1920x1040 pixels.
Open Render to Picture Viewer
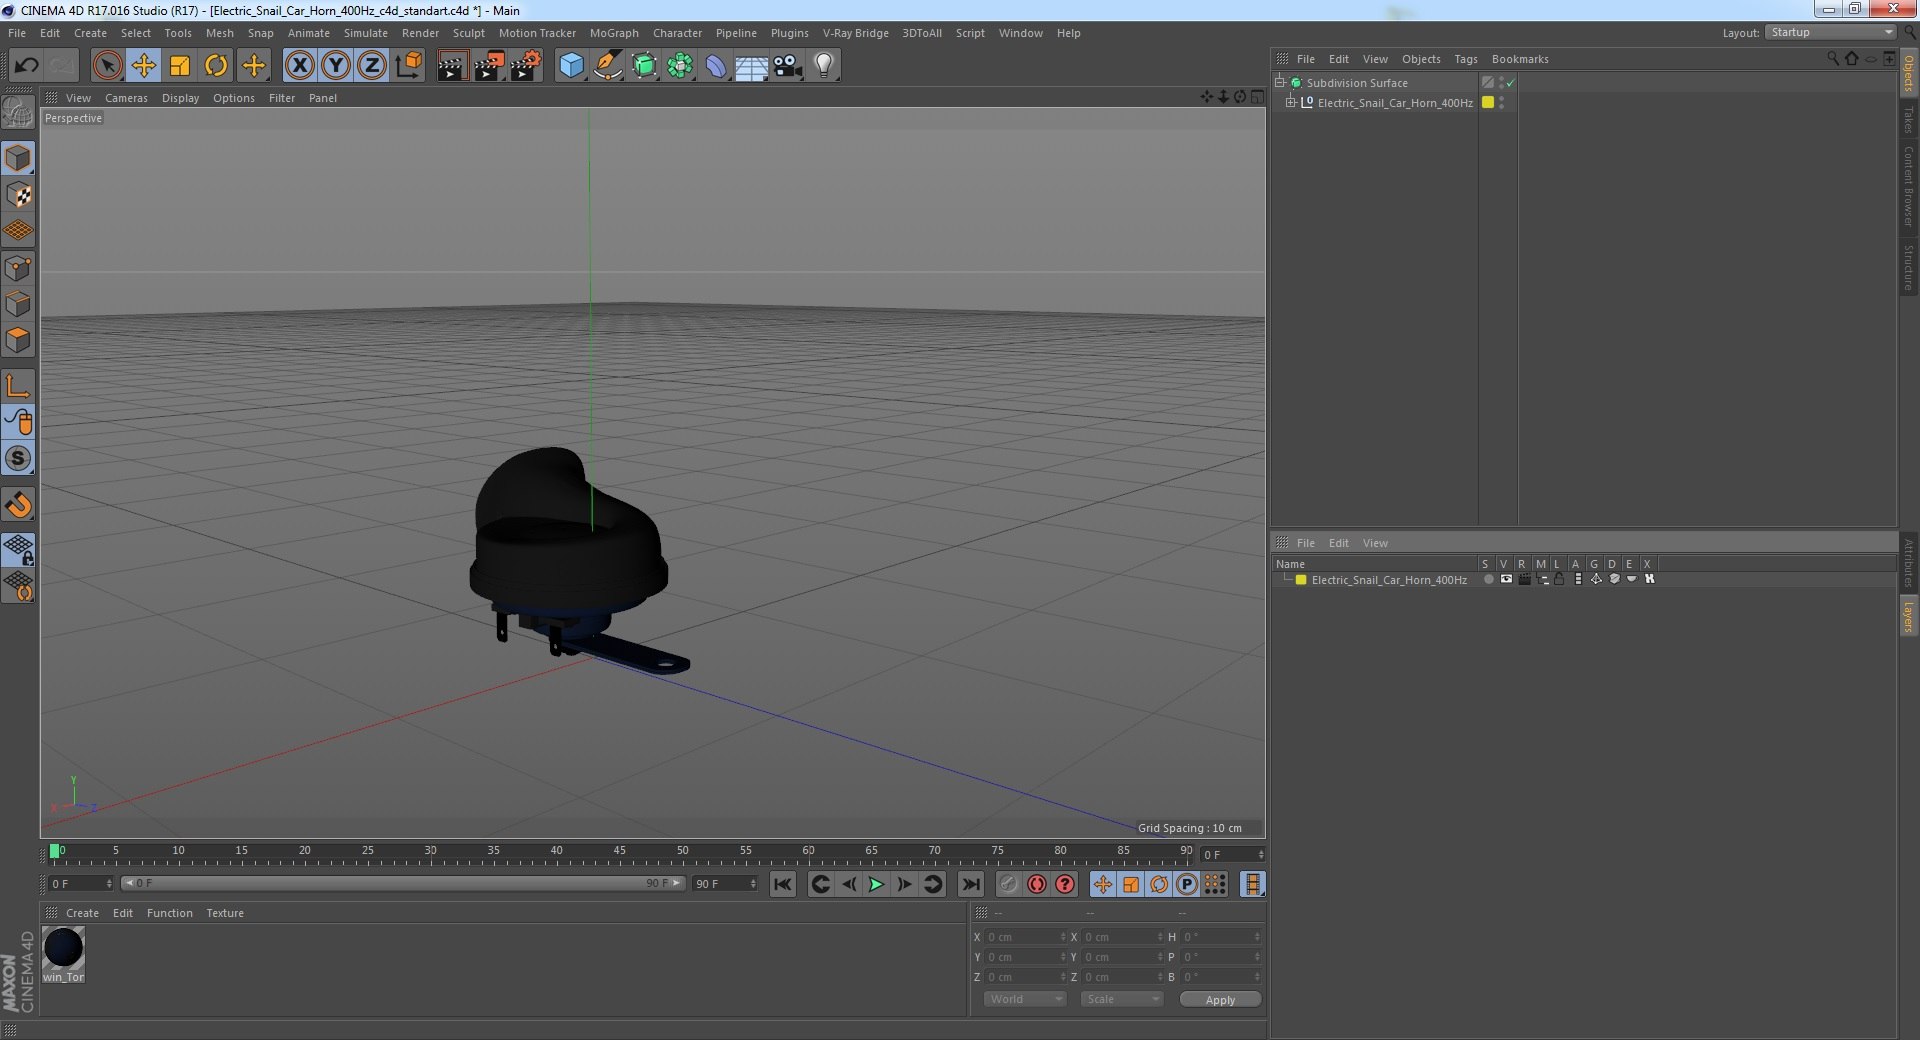[x=489, y=66]
